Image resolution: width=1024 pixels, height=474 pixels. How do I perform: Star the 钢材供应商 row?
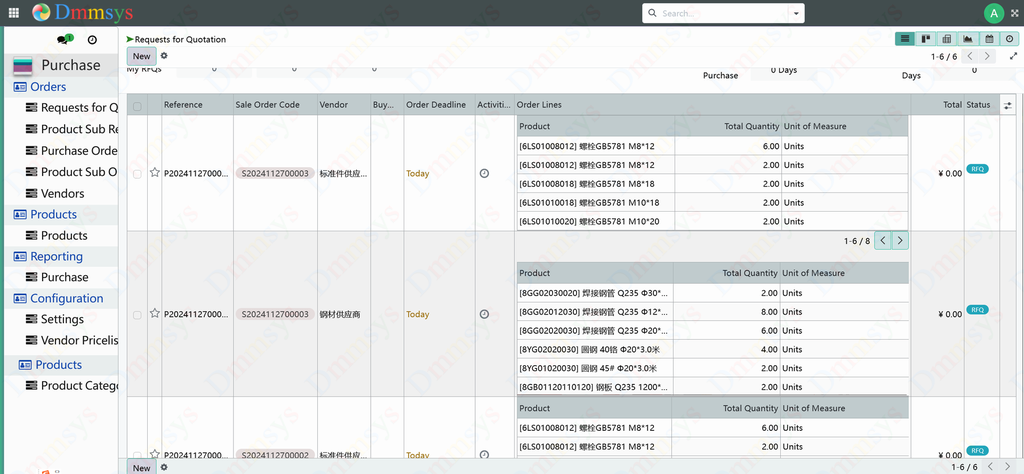(x=155, y=313)
